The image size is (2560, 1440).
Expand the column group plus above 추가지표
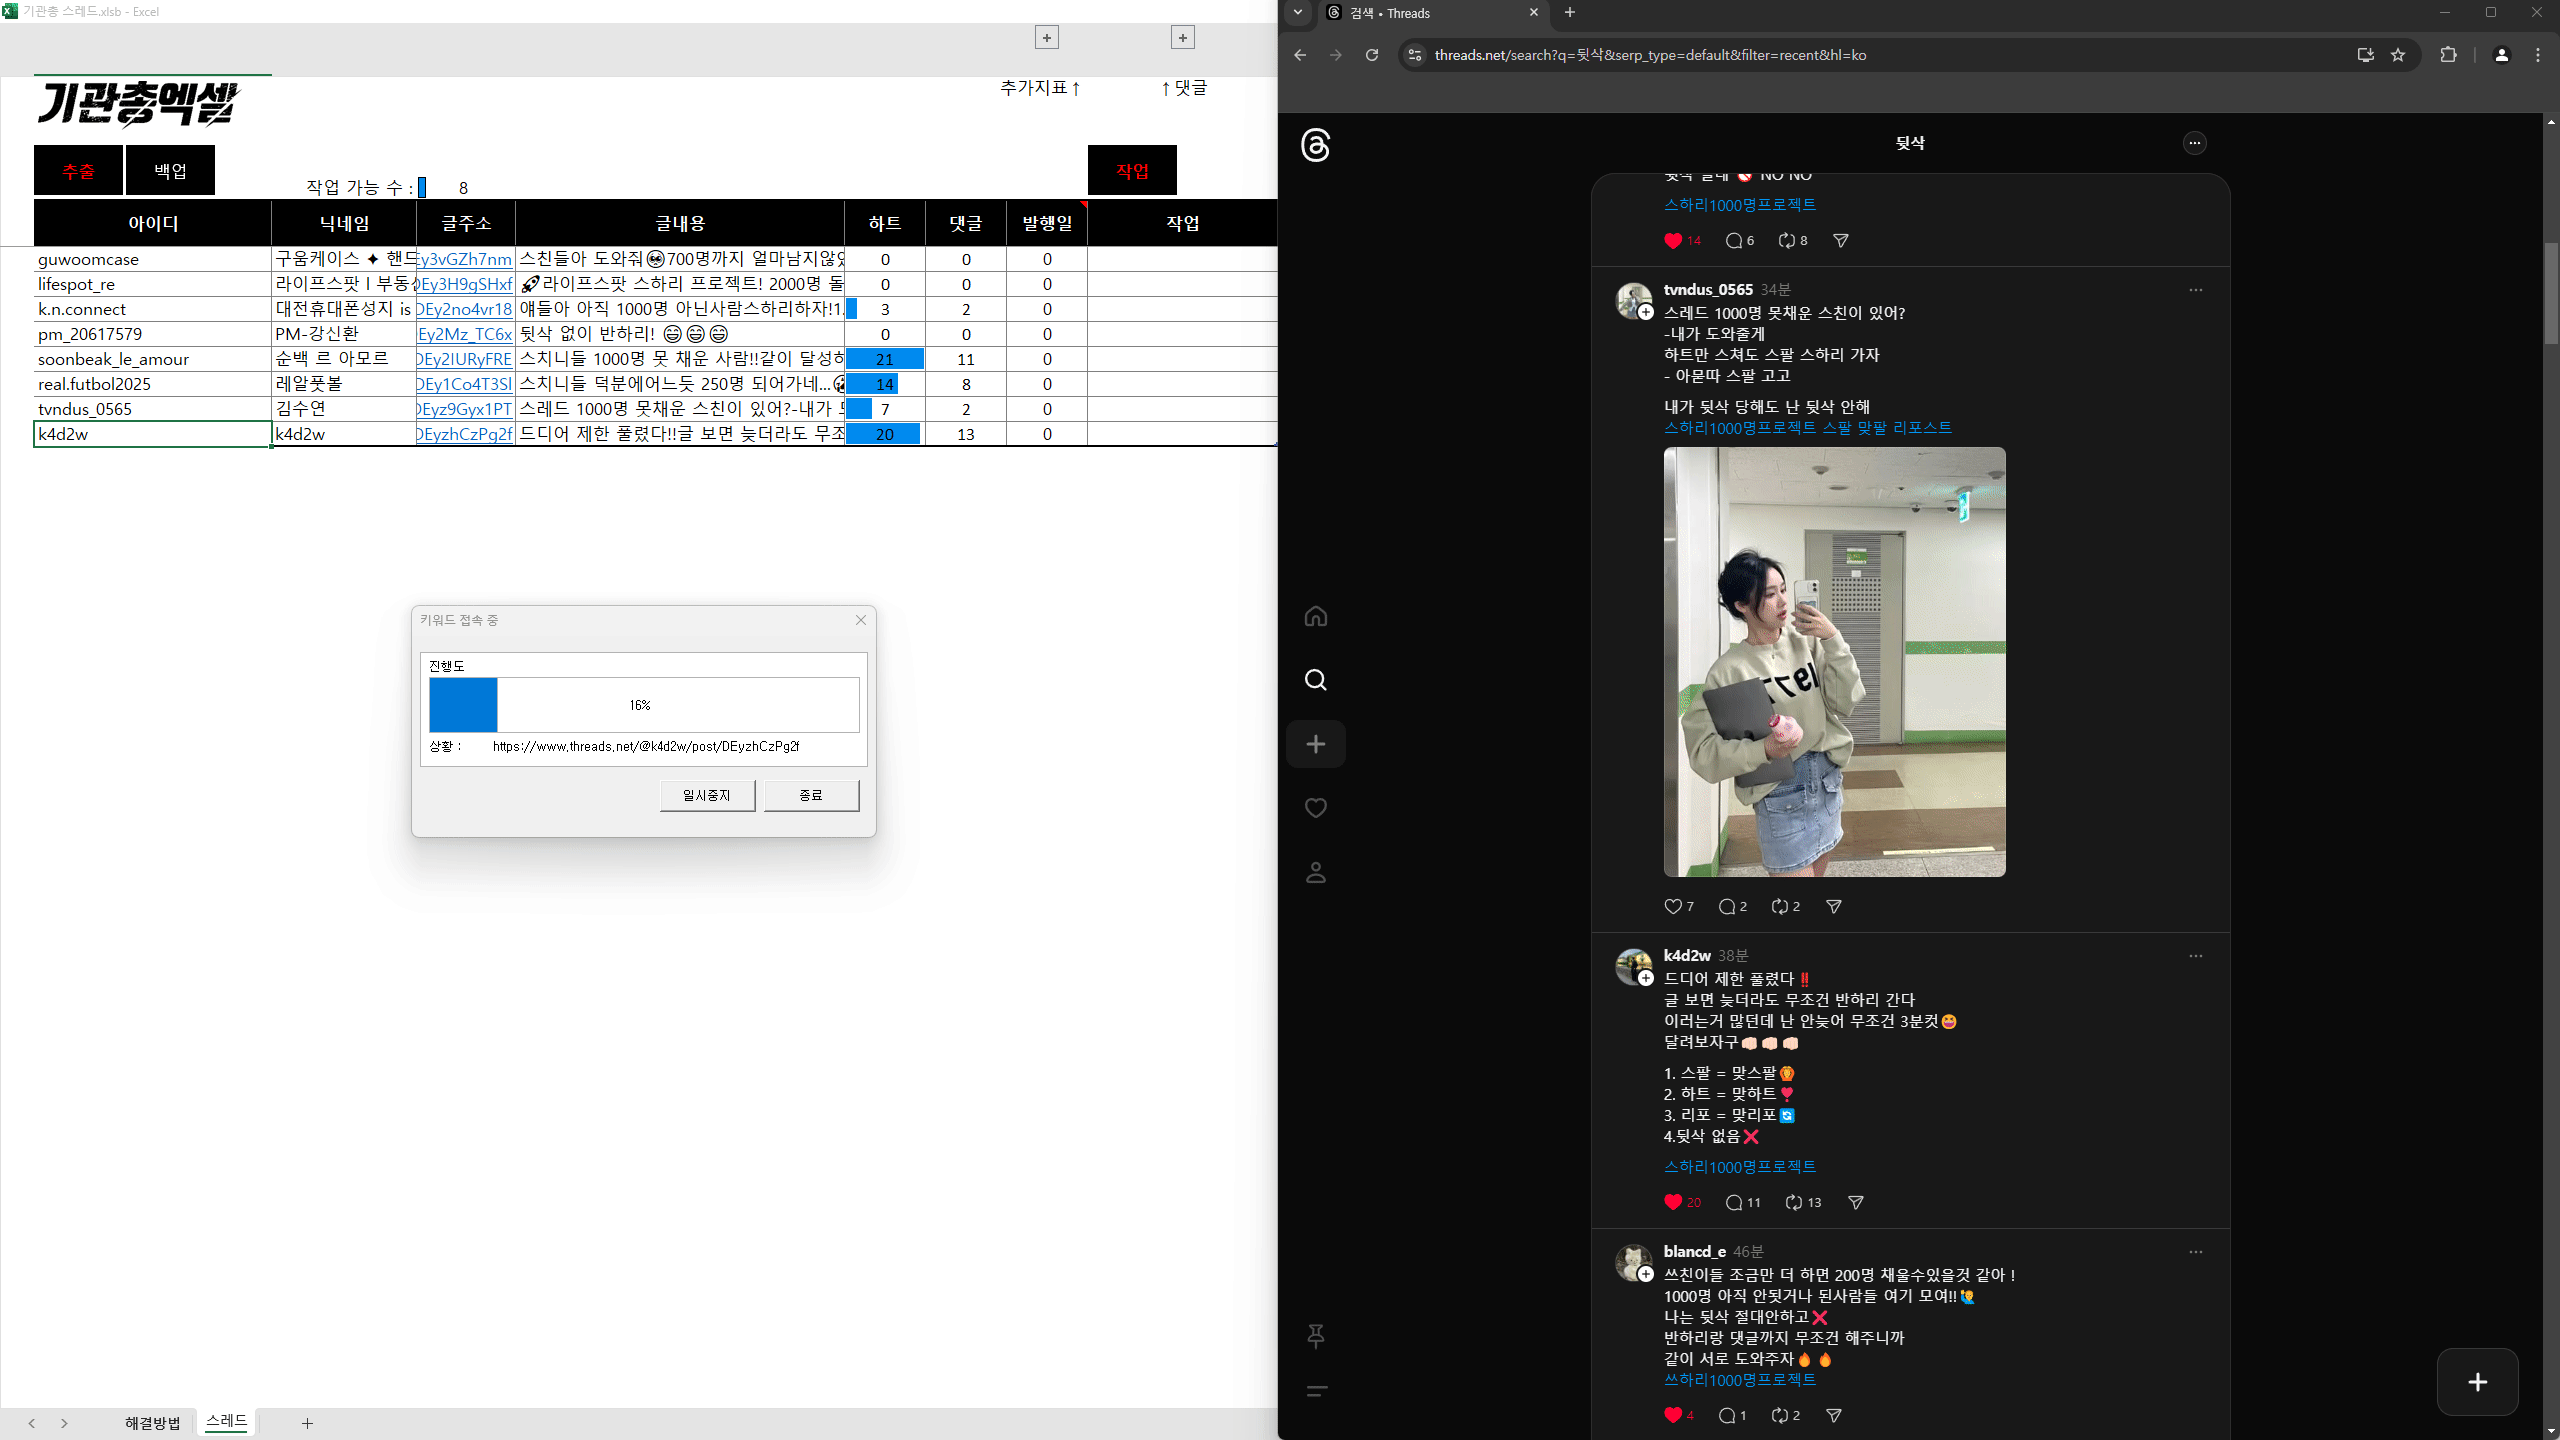pos(1047,38)
